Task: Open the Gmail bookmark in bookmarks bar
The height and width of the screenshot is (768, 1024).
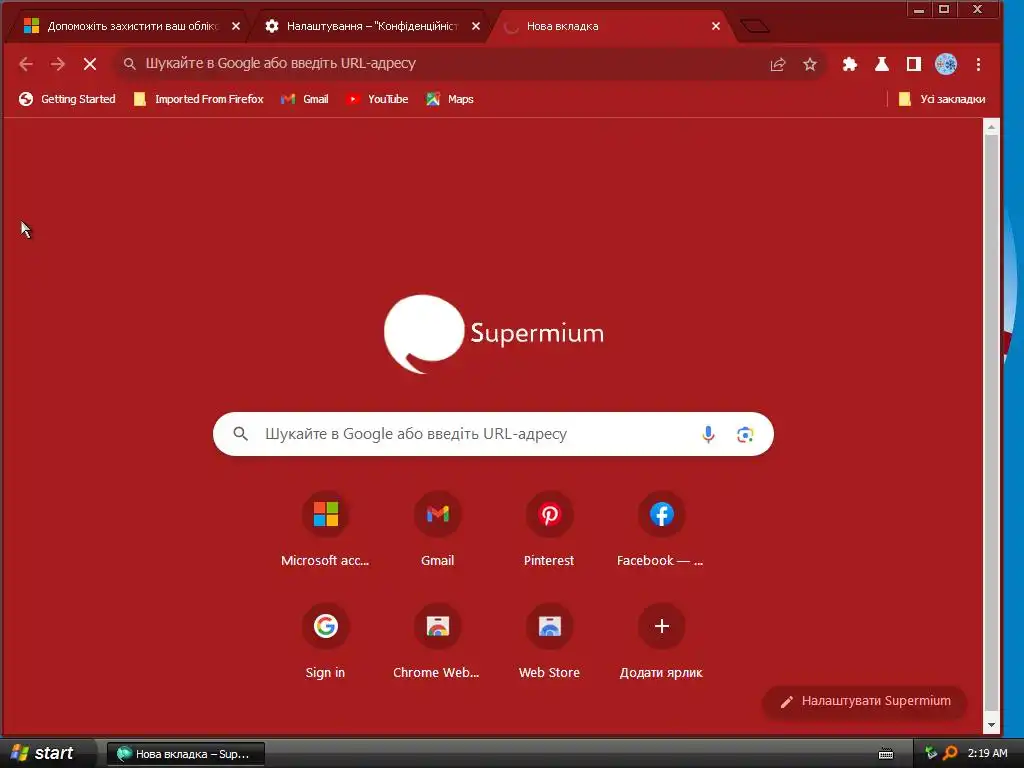Action: pos(305,99)
